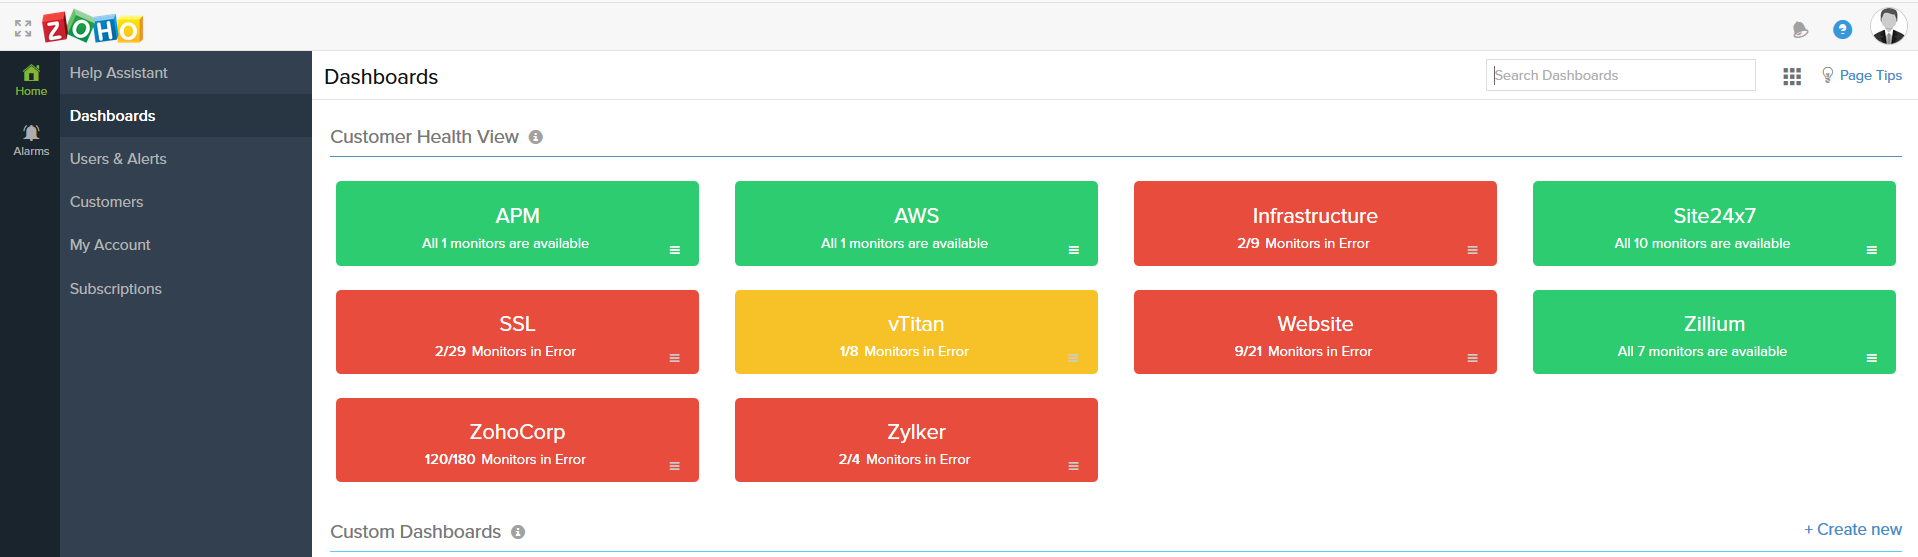
Task: Open the menu icon on Site24x7 card
Action: (x=1872, y=250)
